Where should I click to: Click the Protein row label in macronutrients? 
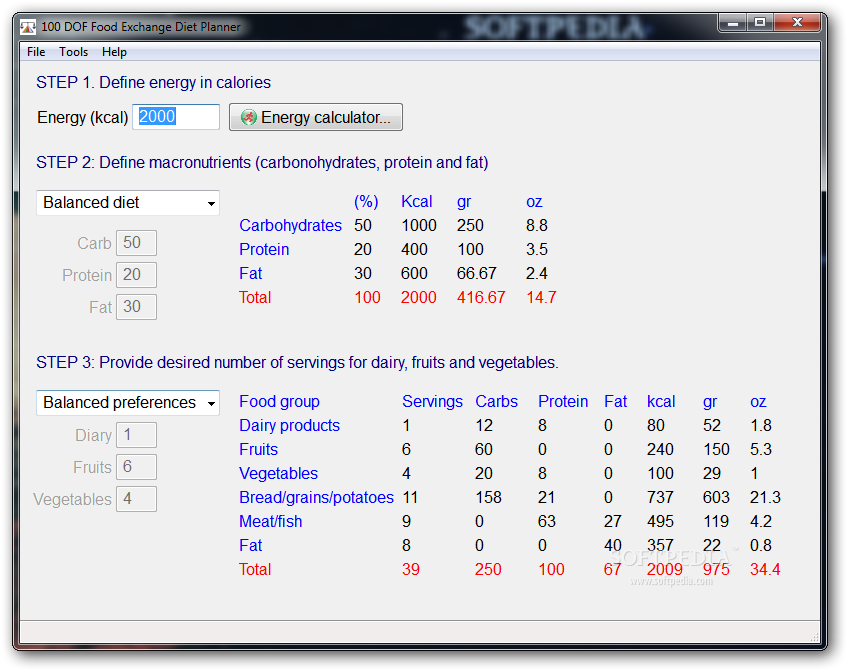pos(264,249)
